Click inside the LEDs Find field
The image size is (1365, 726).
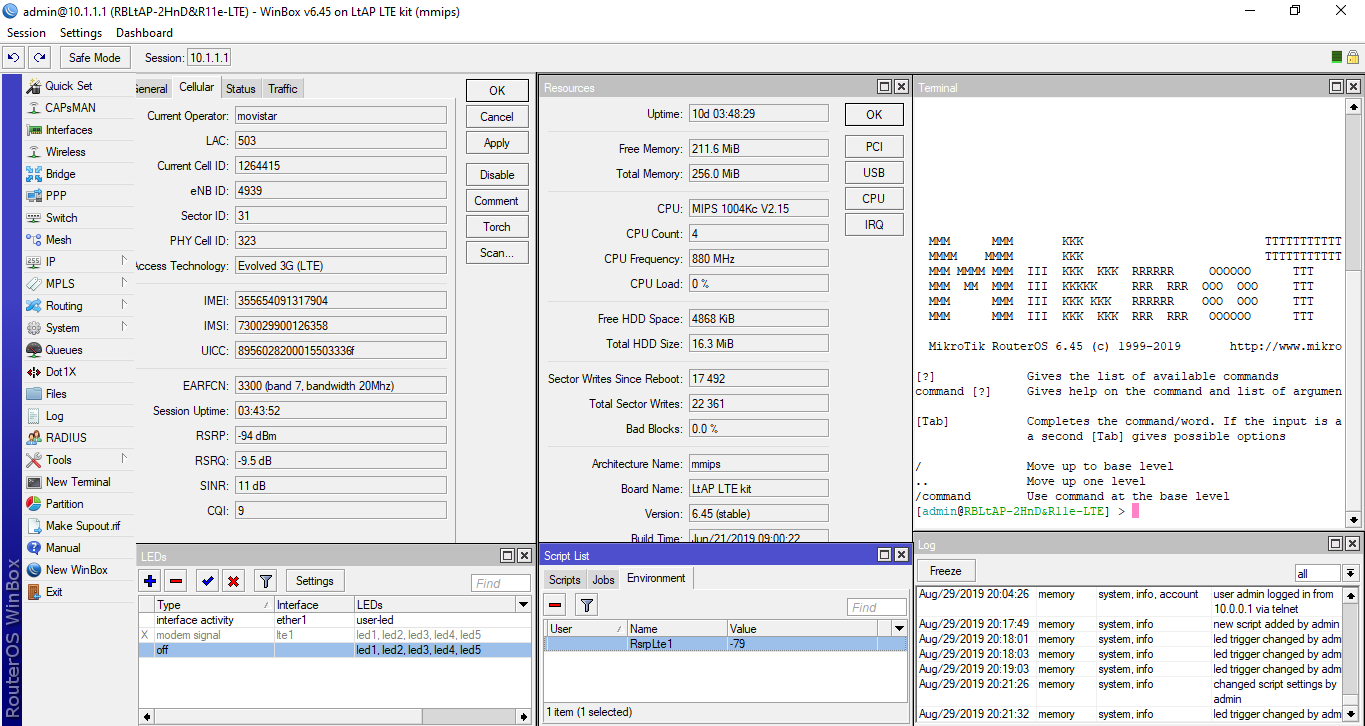coord(500,582)
